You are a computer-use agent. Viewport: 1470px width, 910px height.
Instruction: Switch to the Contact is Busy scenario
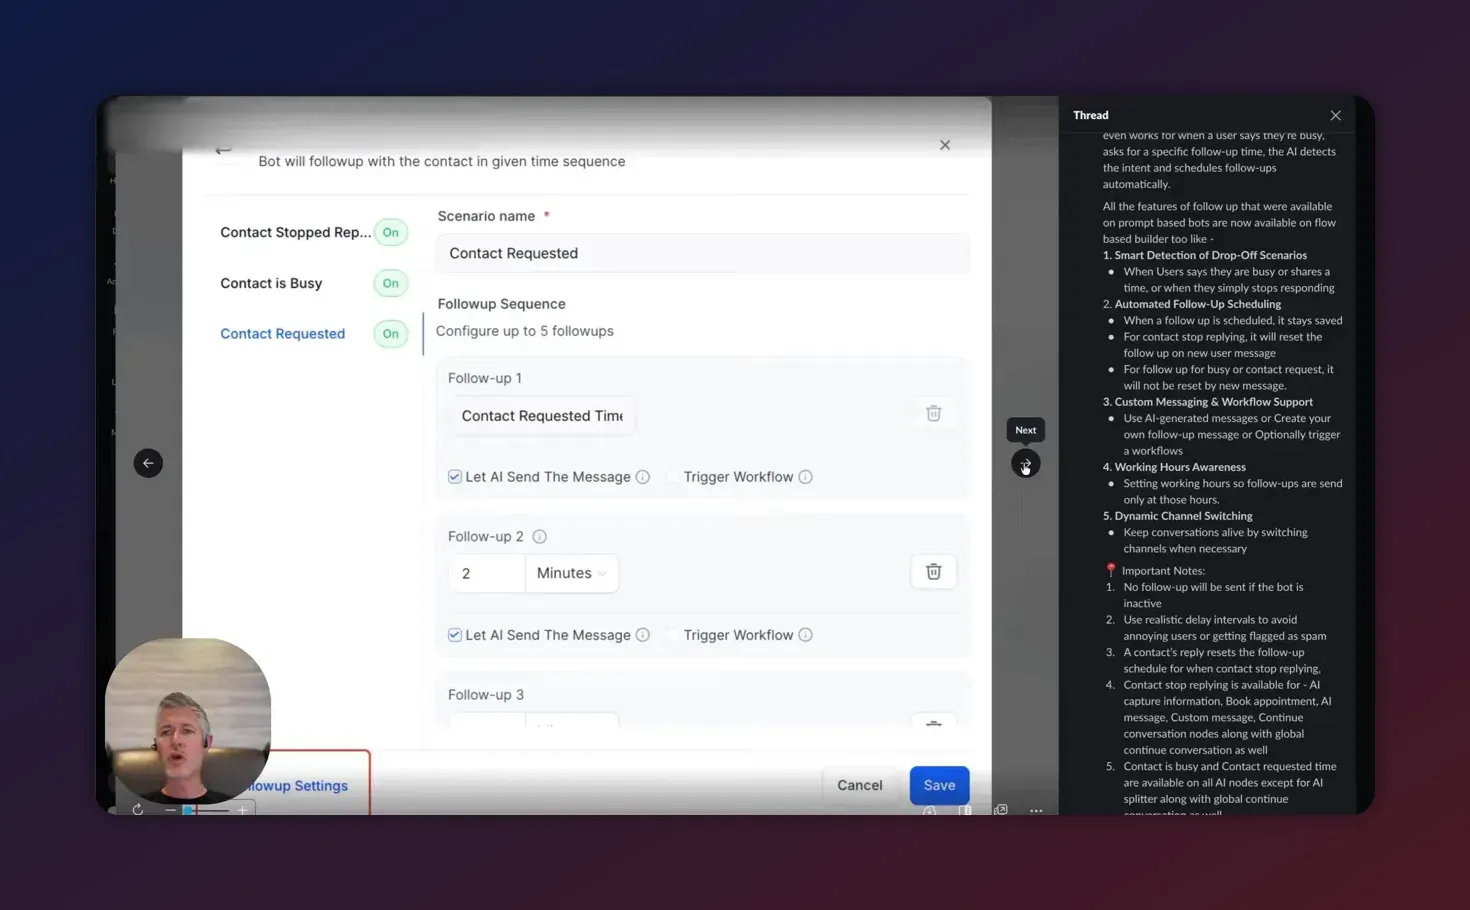click(x=271, y=283)
